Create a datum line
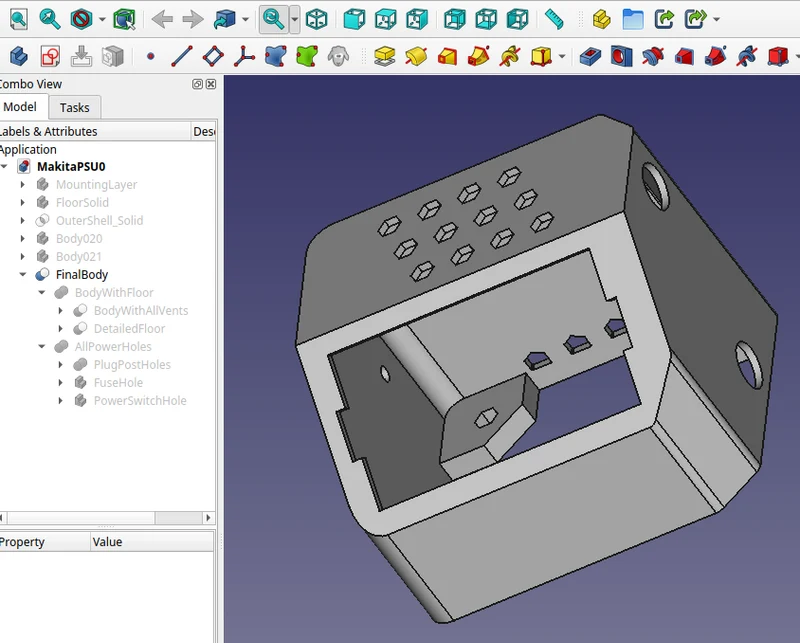The height and width of the screenshot is (643, 800). coord(182,56)
